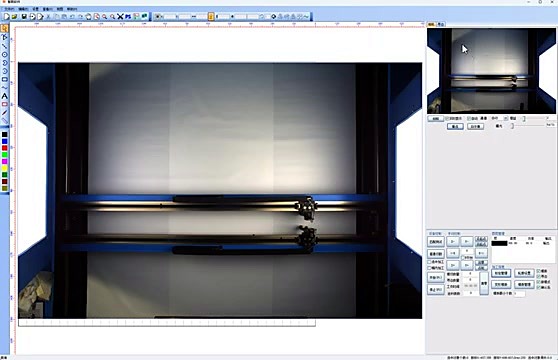Select the red rectangle outline tool
The image size is (558, 360).
4,104
